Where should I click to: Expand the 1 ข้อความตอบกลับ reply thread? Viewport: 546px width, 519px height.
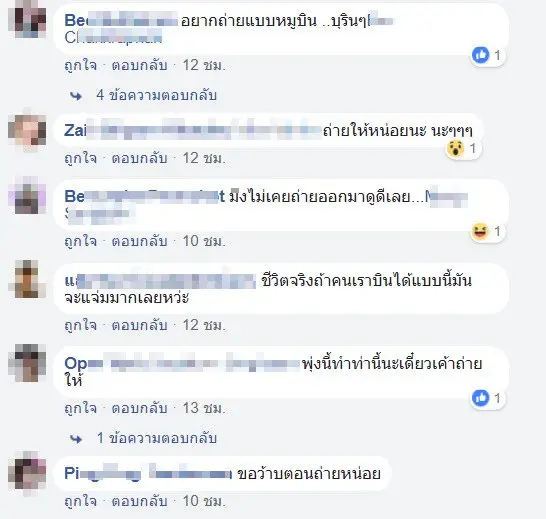156,438
